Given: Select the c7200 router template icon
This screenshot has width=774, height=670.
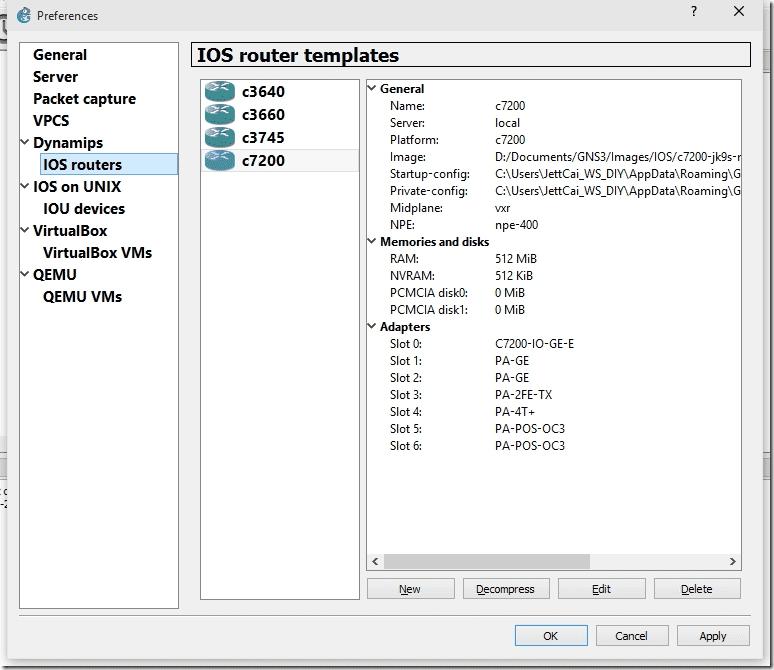Looking at the screenshot, I should (219, 161).
